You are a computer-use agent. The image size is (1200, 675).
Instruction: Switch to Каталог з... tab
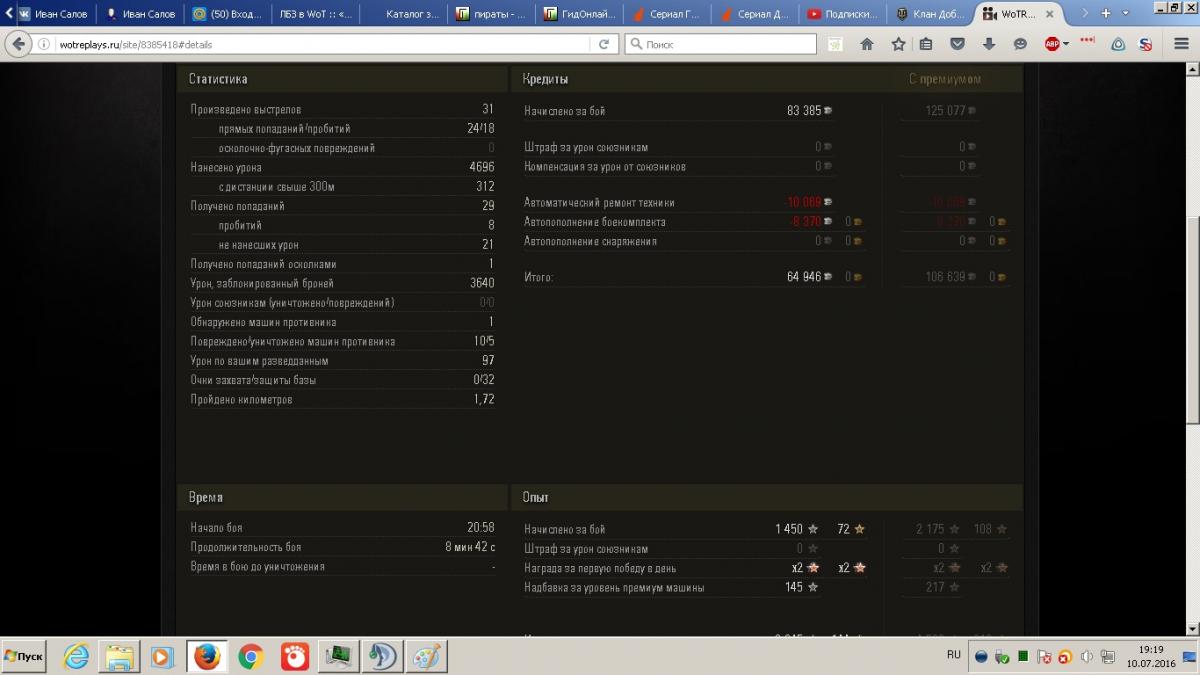click(404, 14)
